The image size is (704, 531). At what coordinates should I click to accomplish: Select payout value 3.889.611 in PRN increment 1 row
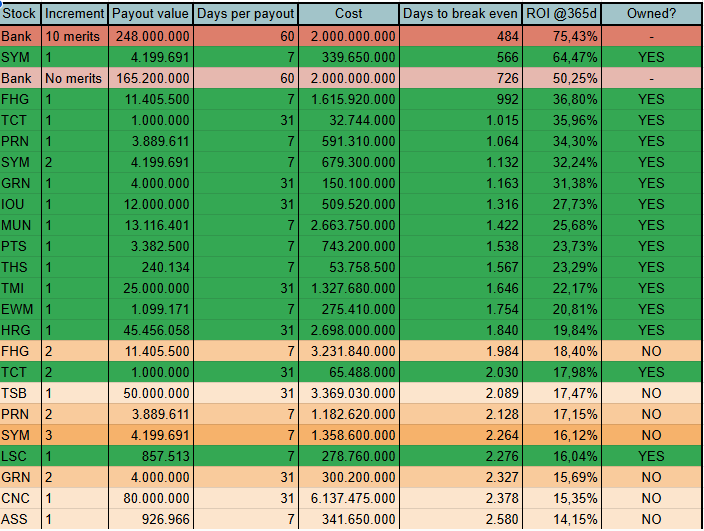(150, 141)
